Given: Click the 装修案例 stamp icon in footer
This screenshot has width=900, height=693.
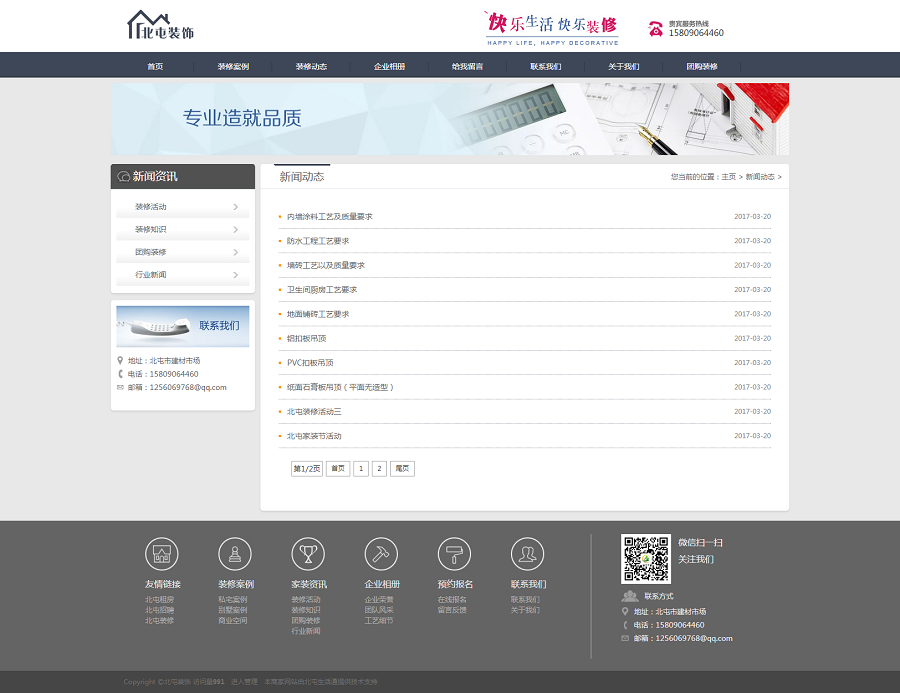Looking at the screenshot, I should coord(235,554).
